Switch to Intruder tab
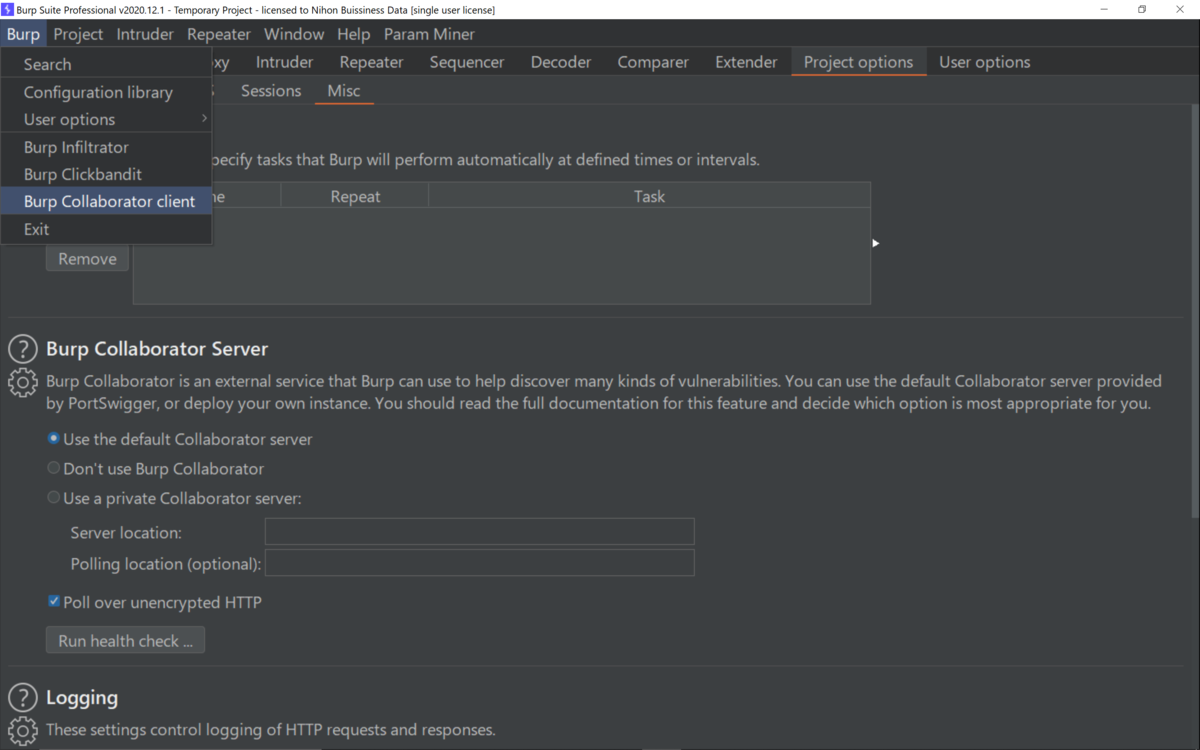This screenshot has width=1200, height=750. coord(284,62)
